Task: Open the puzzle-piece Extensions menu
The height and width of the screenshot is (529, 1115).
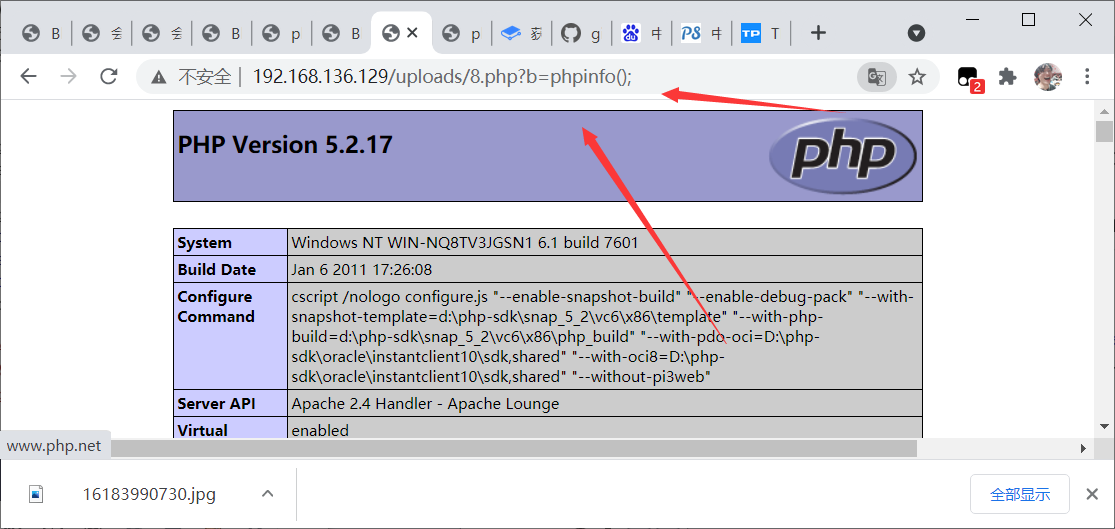Action: (x=1008, y=77)
